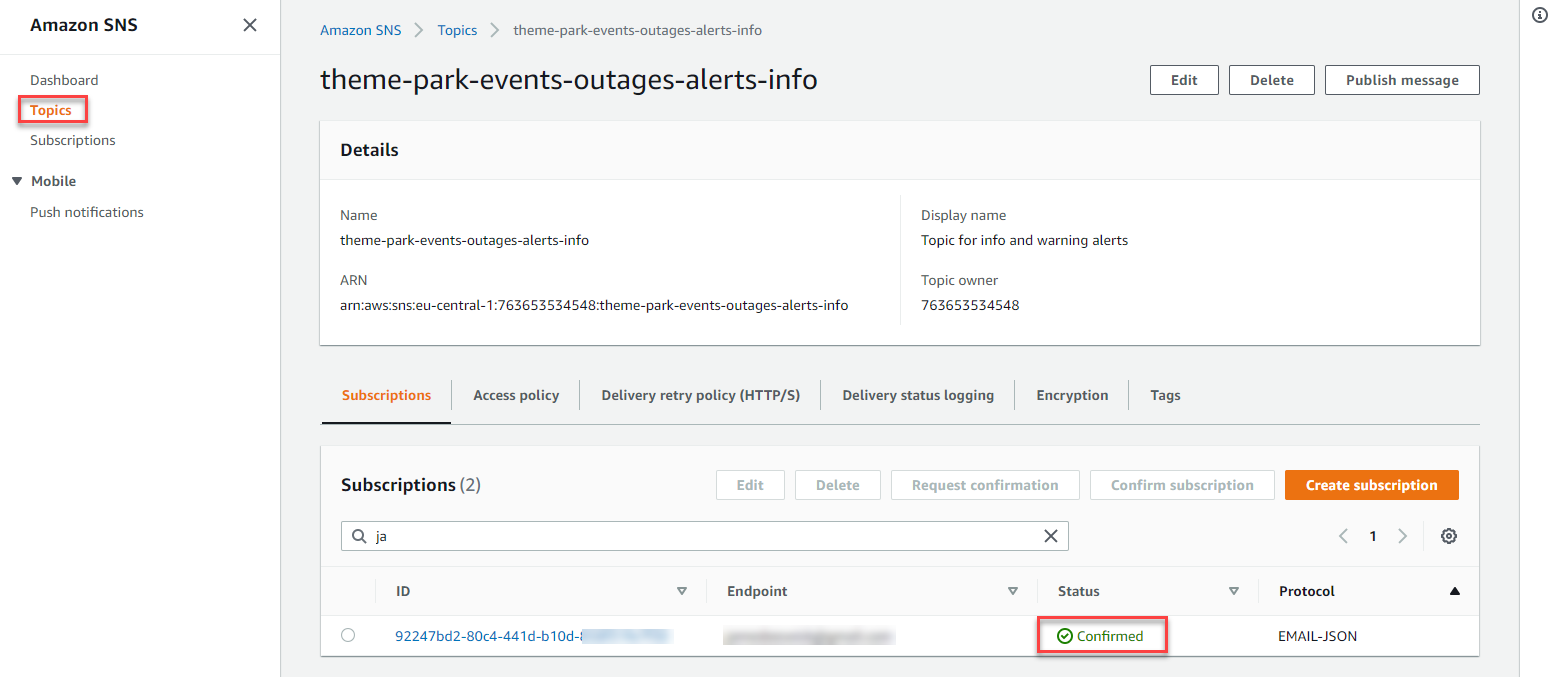Viewport: 1560px width, 677px height.
Task: Open the info panel icon
Action: (x=1540, y=15)
